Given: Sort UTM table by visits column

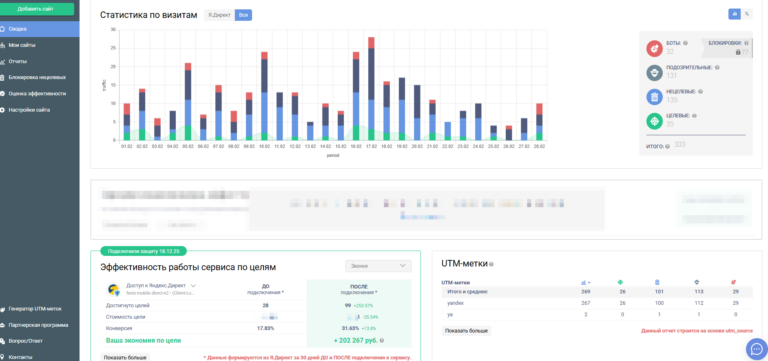Looking at the screenshot, I should [x=585, y=283].
